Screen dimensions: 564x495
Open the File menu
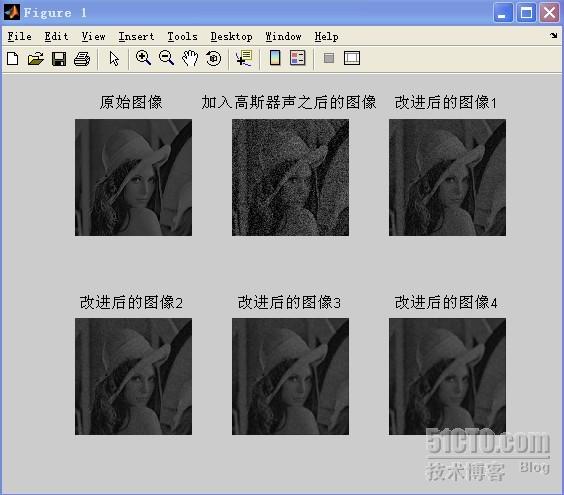[19, 36]
